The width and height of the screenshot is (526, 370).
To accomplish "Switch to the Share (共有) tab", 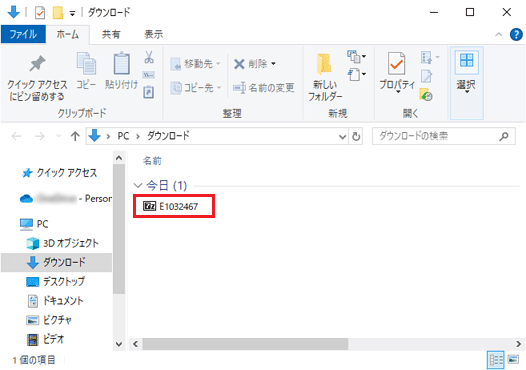I will pos(111,34).
